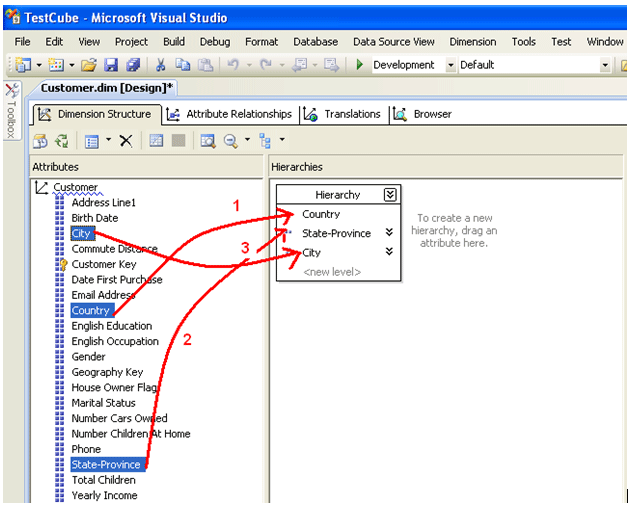Viewport: 628px width, 510px height.
Task: Select the Dimension Structure tab
Action: click(x=97, y=115)
